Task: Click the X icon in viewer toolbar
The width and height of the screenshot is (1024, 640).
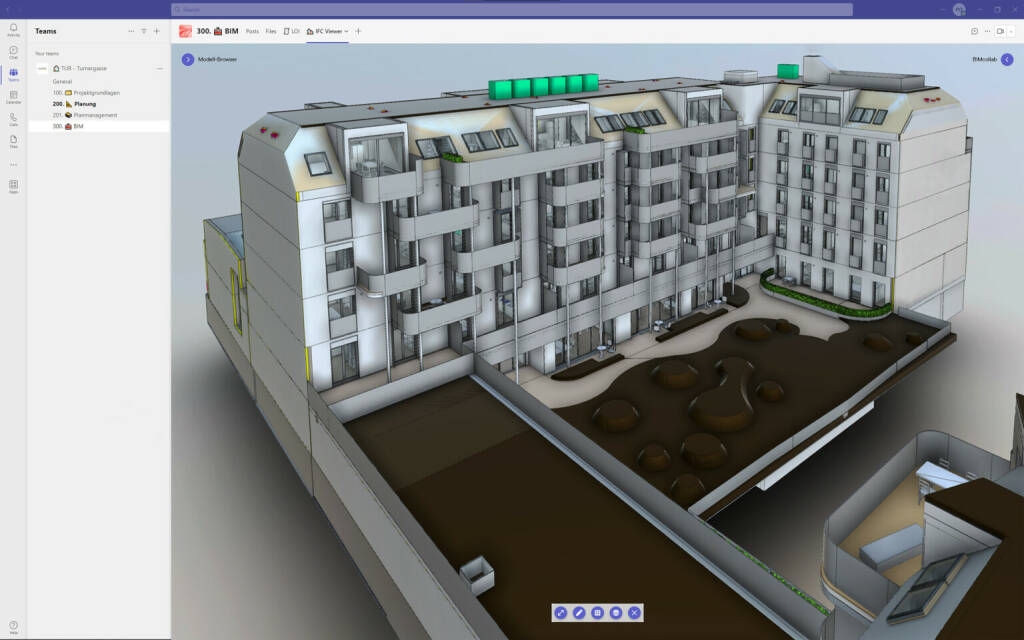Action: click(634, 612)
